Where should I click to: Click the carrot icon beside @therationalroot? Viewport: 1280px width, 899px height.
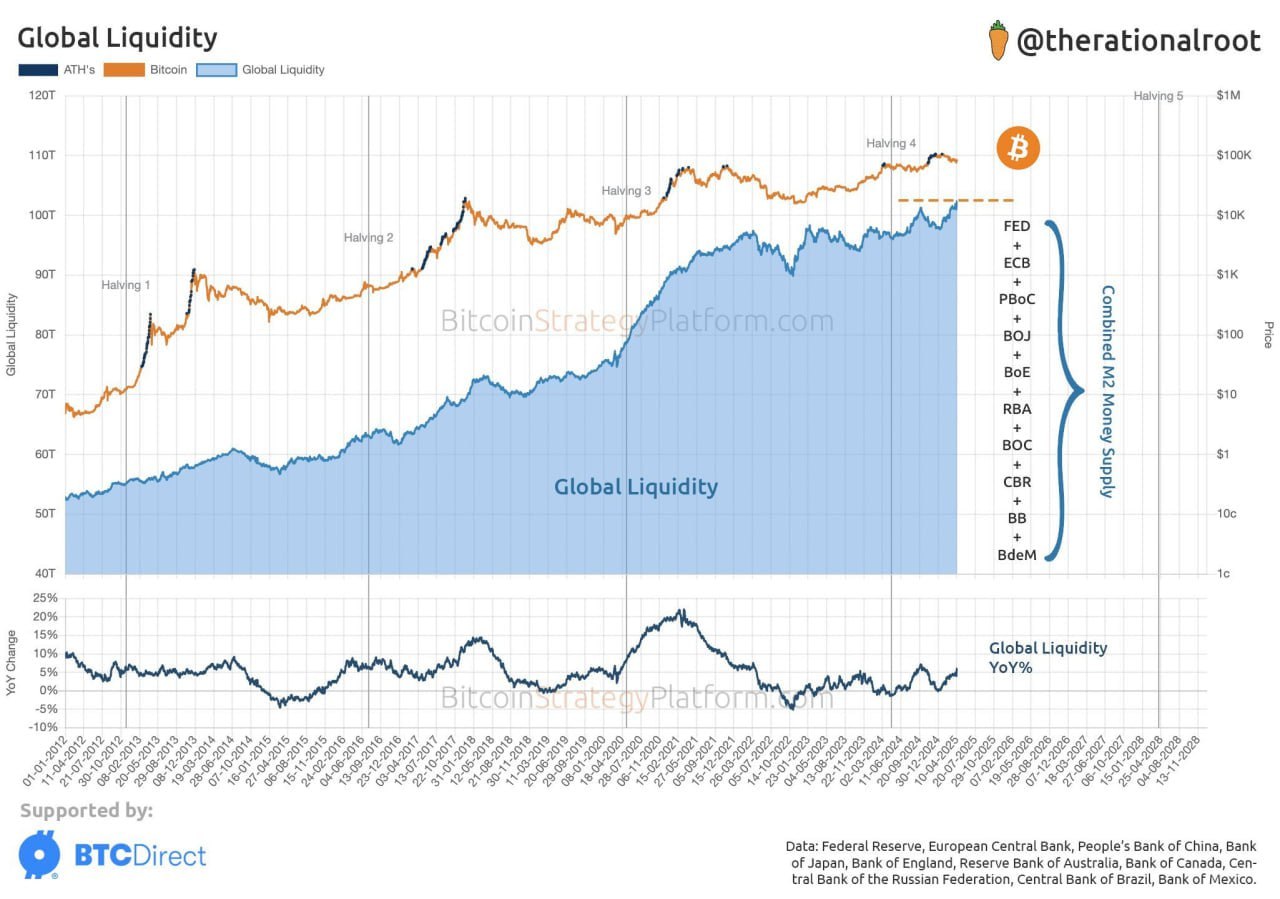point(998,40)
